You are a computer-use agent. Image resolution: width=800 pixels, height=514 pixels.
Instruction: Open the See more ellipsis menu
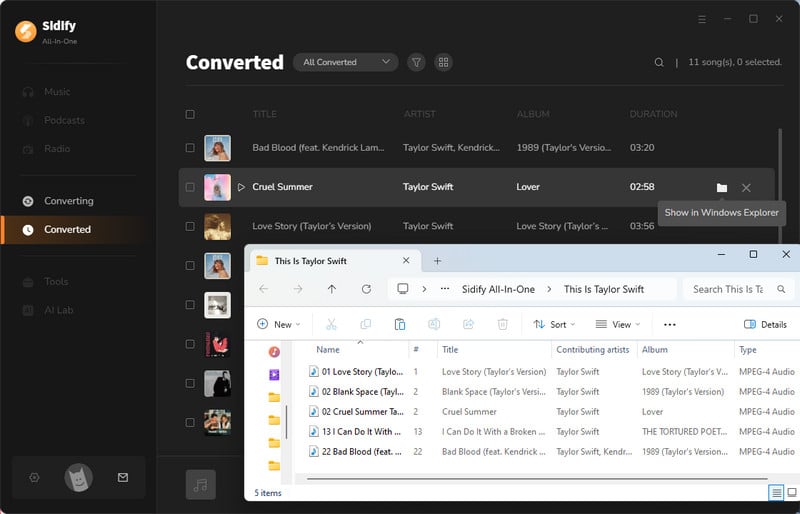tap(669, 325)
